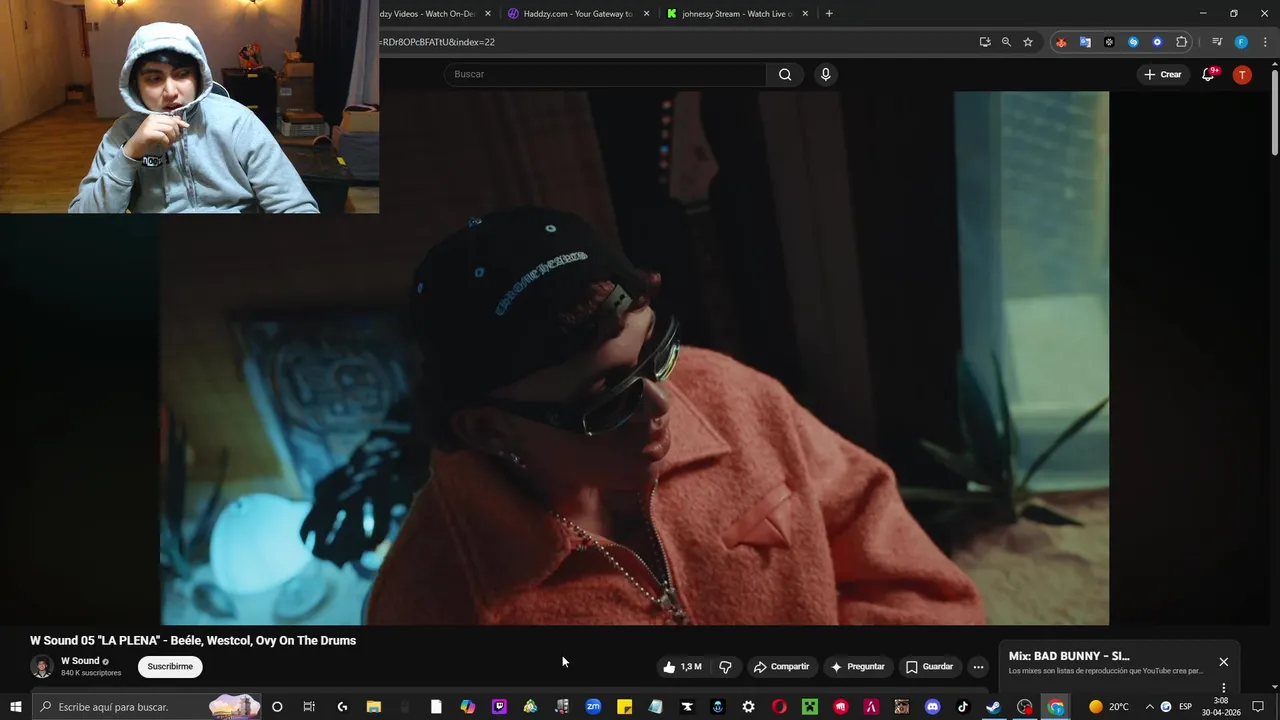The height and width of the screenshot is (720, 1280).
Task: Start voice search with microphone icon
Action: click(825, 74)
